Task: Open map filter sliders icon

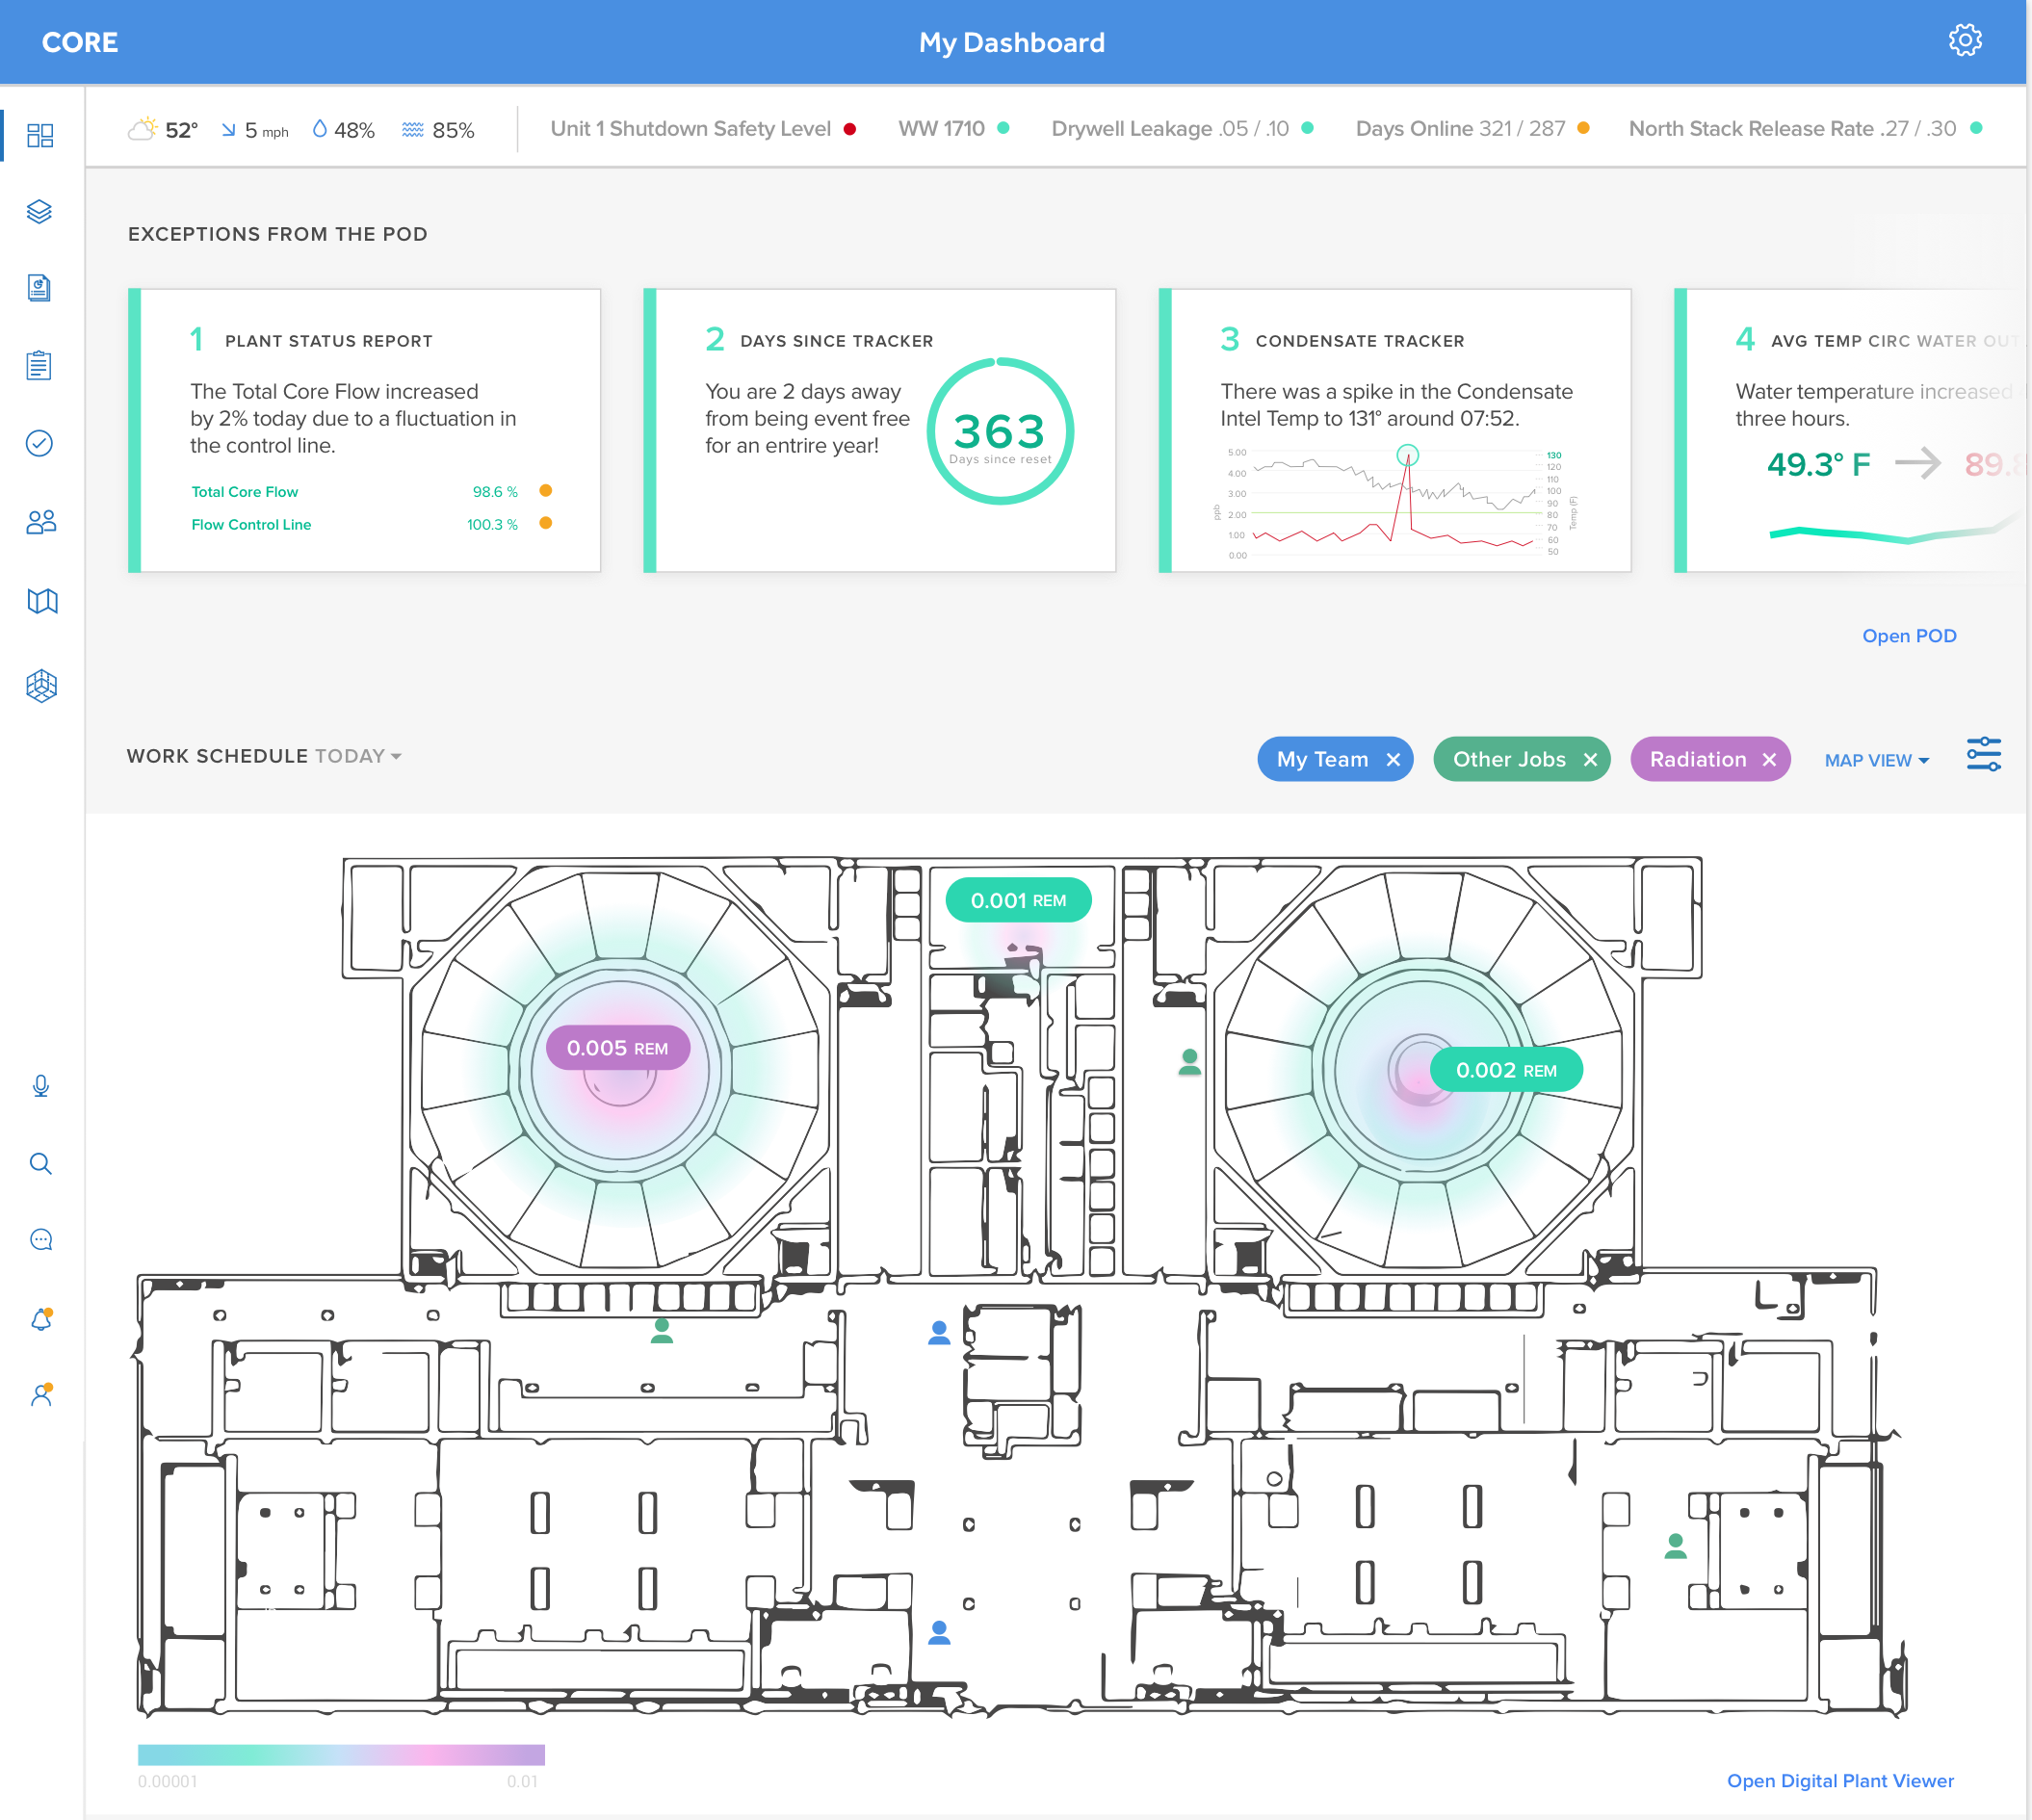Action: [1984, 754]
